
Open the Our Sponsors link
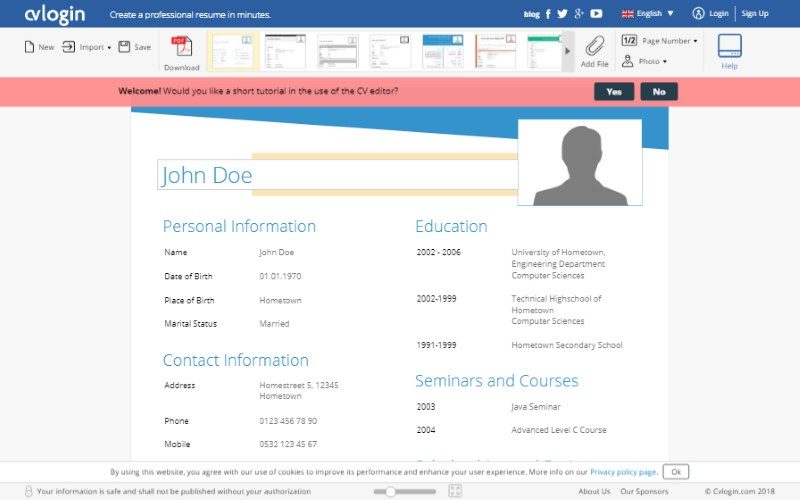point(644,491)
